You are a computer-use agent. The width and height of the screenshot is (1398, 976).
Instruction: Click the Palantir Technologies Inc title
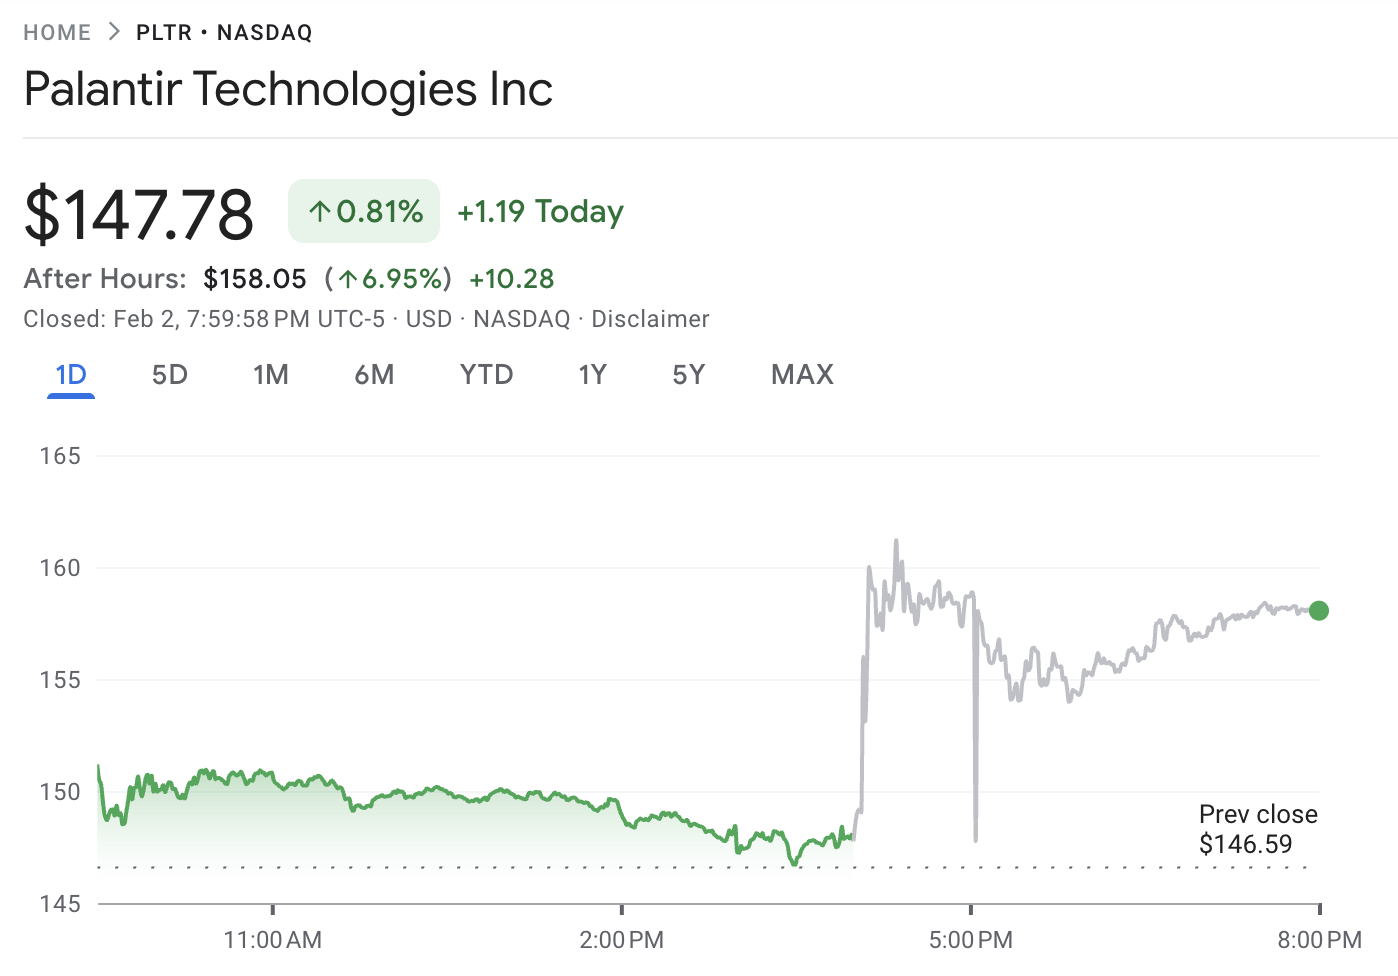pyautogui.click(x=288, y=90)
